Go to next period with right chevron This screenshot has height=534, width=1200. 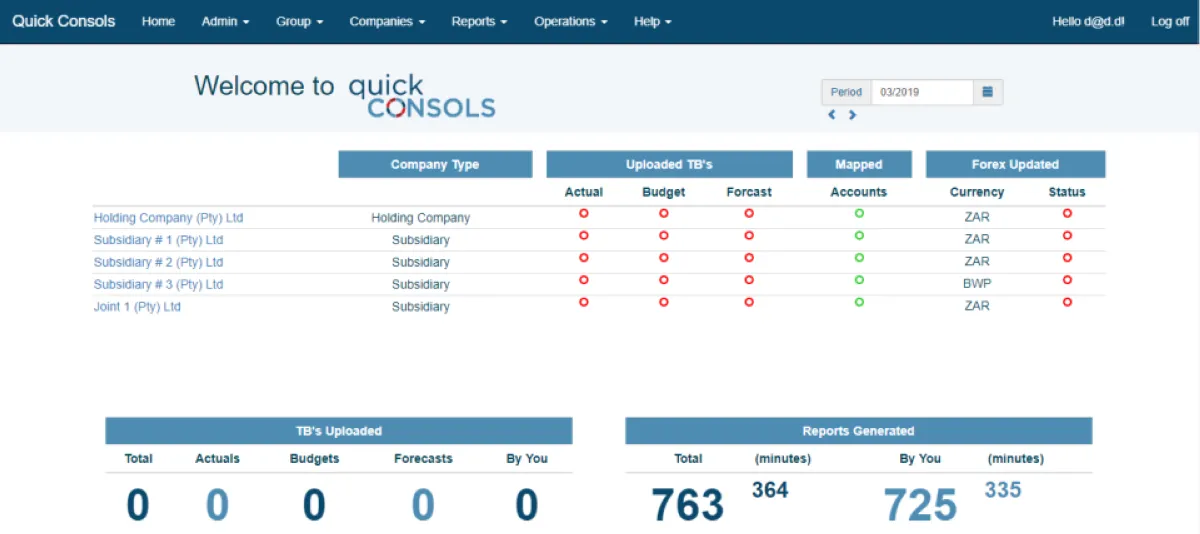click(x=852, y=115)
